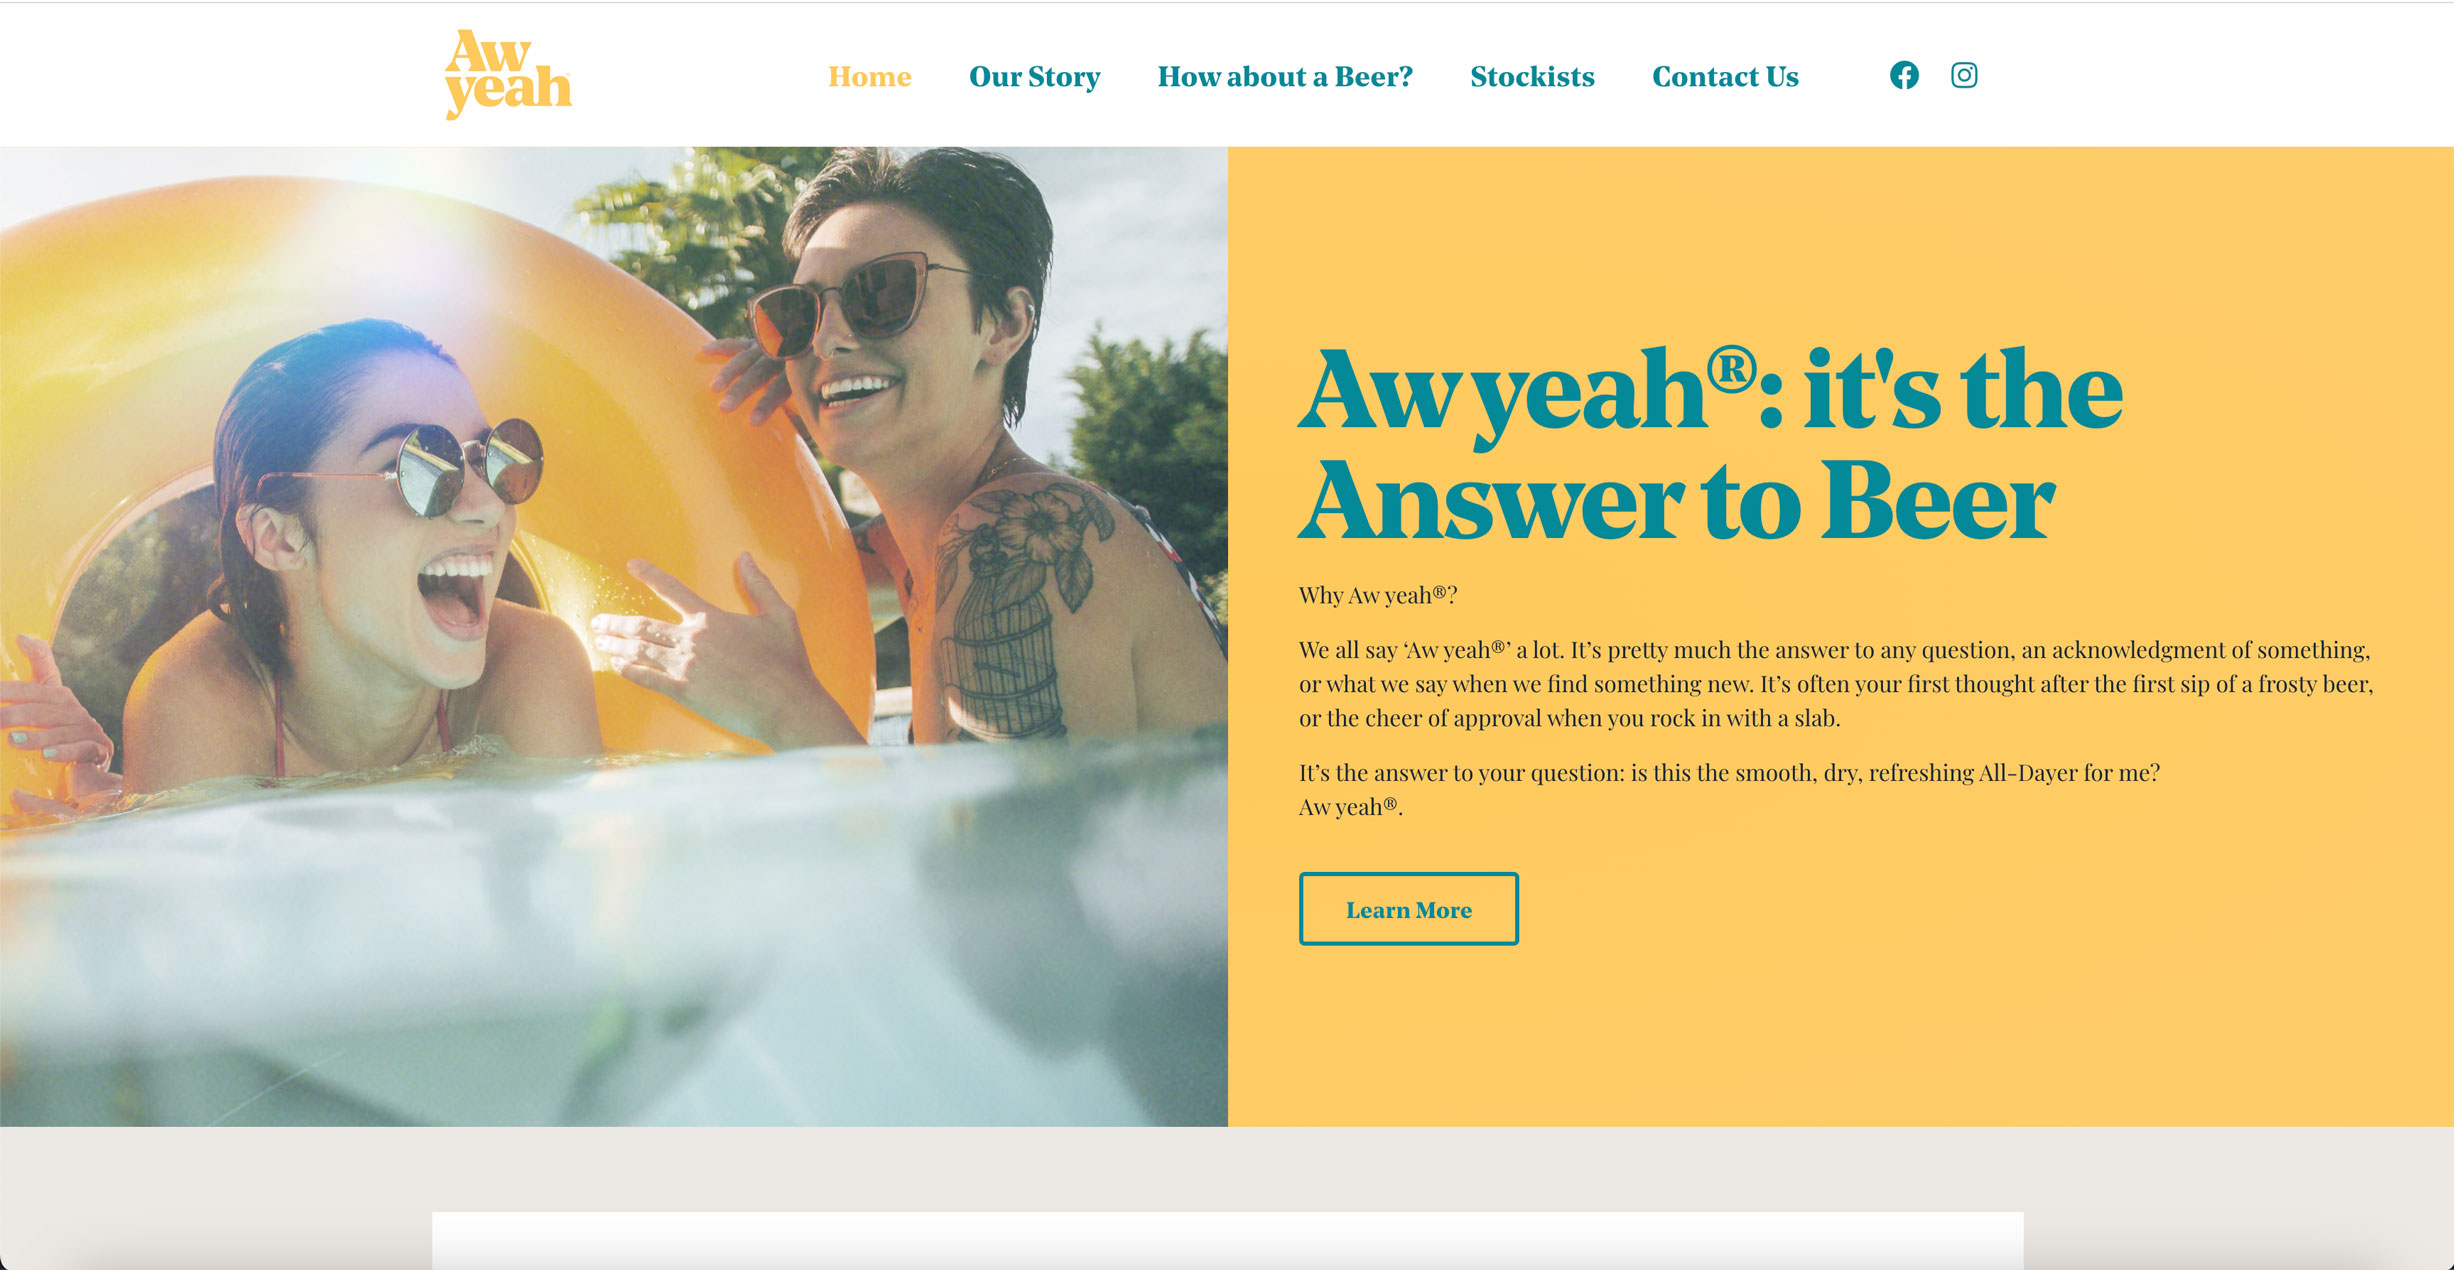
Task: Click the 'Why Aw yeah®?' line
Action: click(x=1378, y=595)
